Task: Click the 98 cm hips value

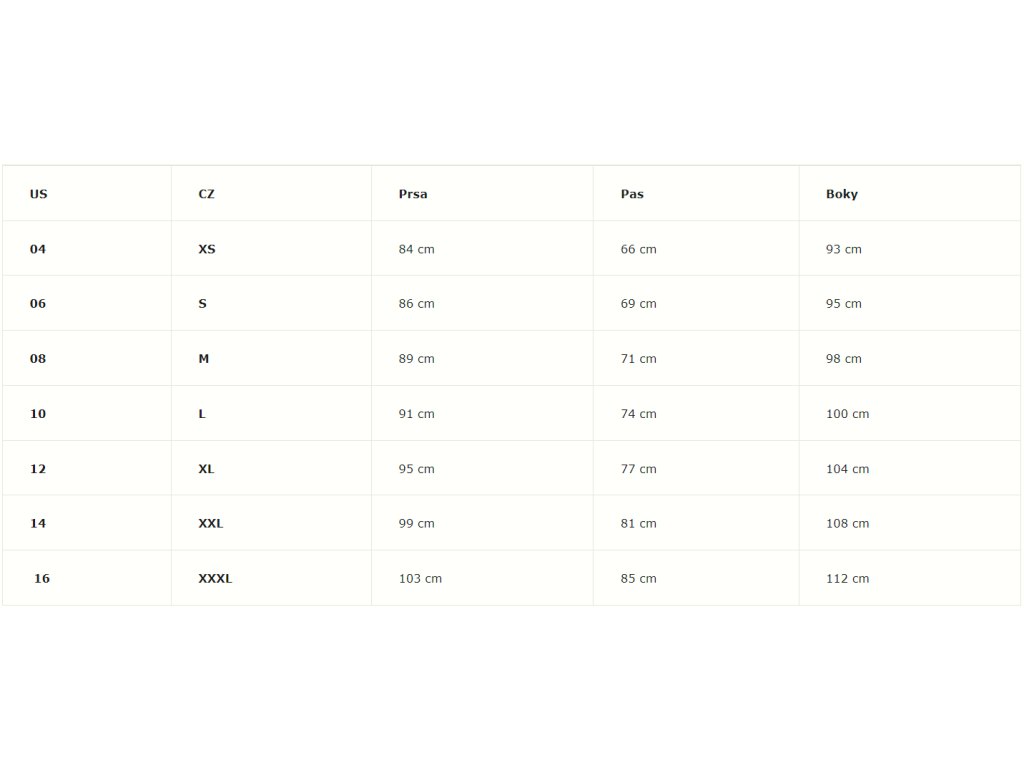Action: tap(843, 359)
